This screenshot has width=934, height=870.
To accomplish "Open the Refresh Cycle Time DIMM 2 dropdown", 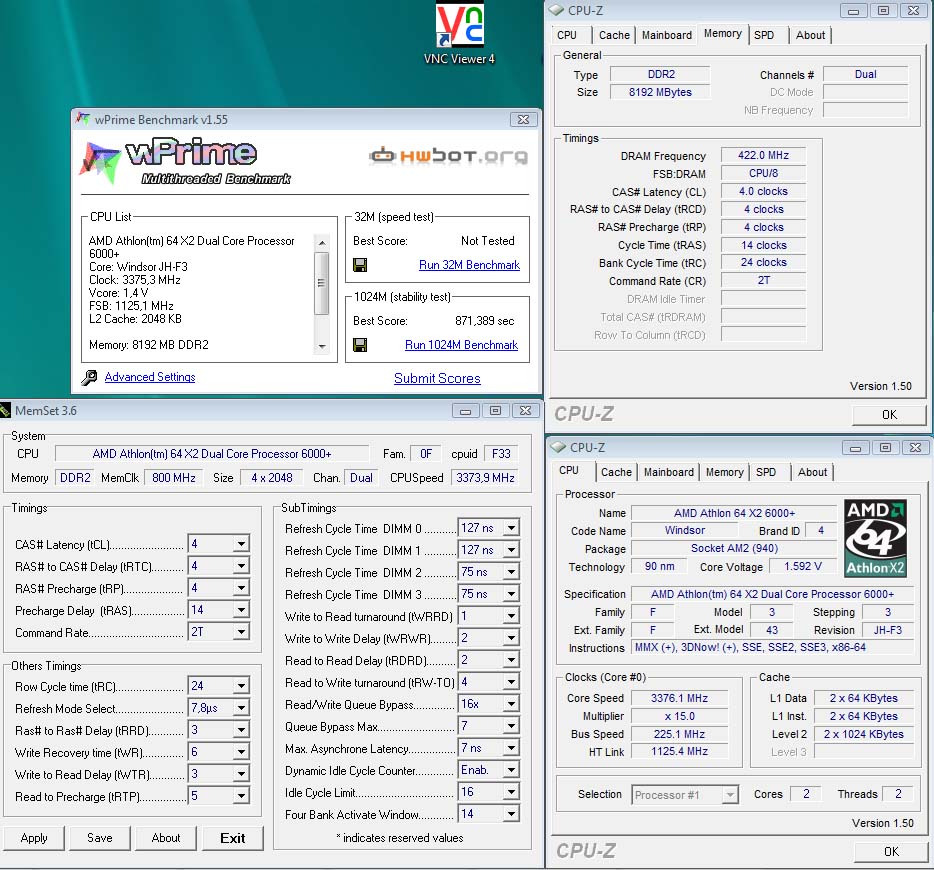I will pyautogui.click(x=511, y=572).
